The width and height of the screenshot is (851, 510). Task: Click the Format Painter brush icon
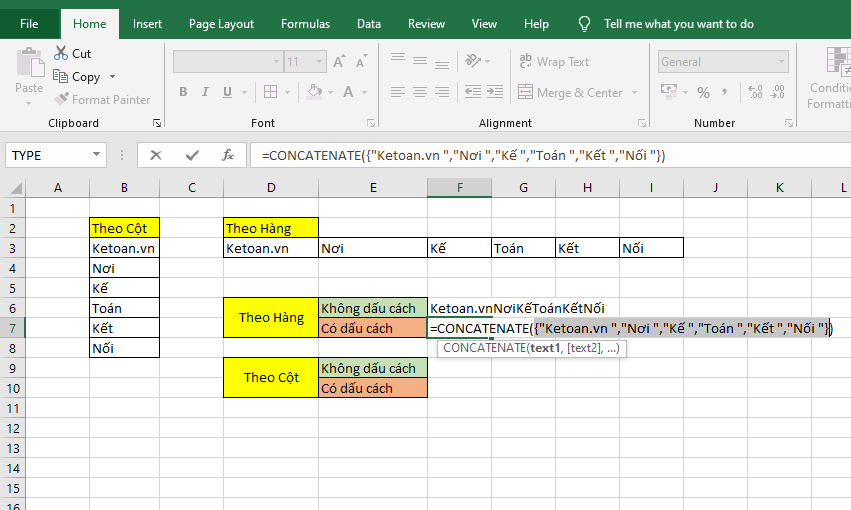(x=61, y=100)
